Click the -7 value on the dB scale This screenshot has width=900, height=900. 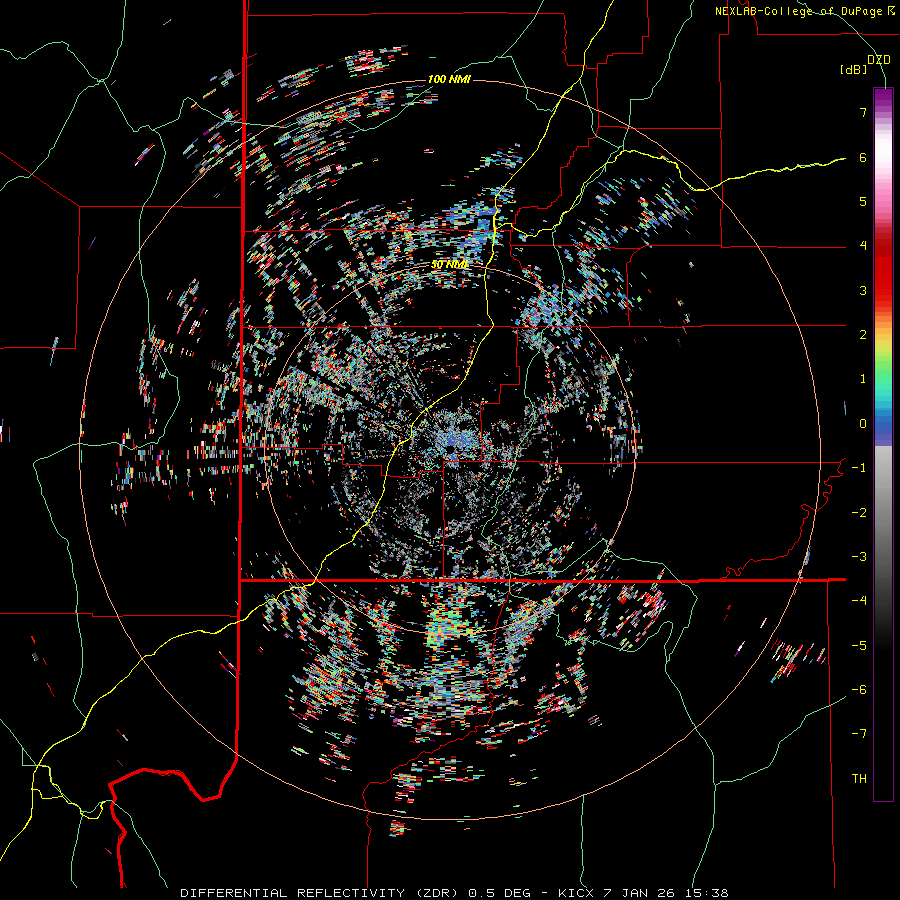(x=859, y=734)
